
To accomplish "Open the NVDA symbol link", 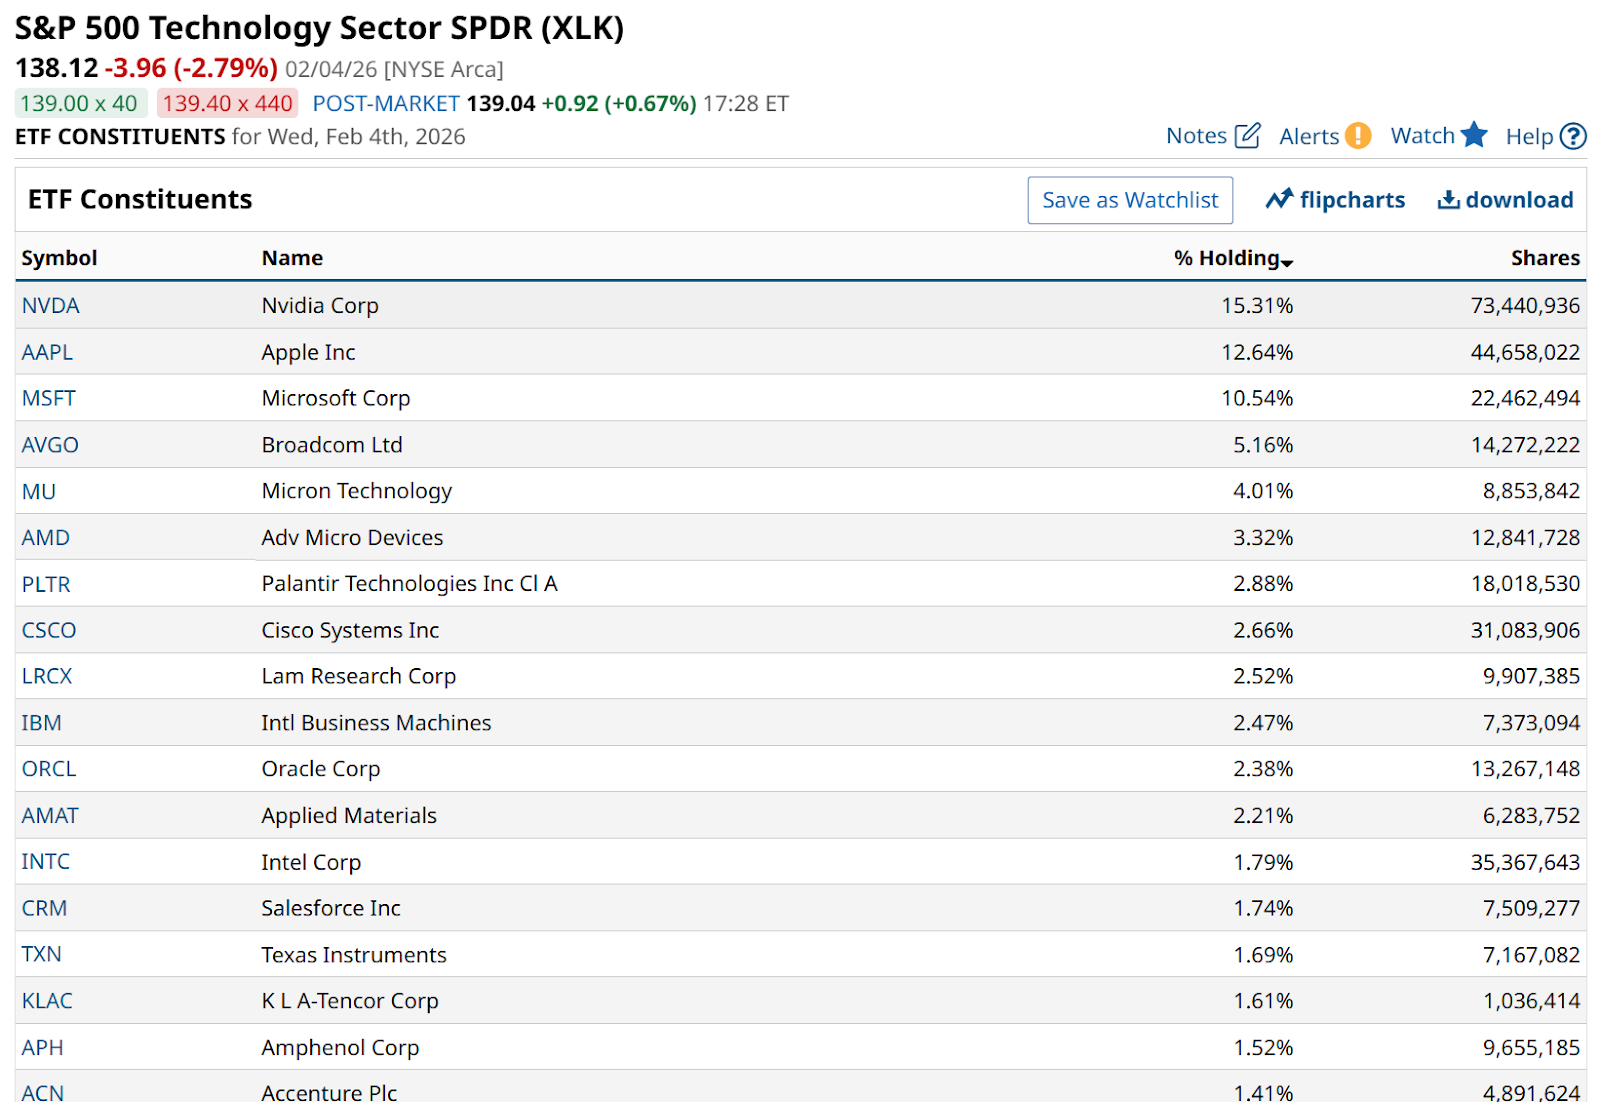I will [x=50, y=306].
